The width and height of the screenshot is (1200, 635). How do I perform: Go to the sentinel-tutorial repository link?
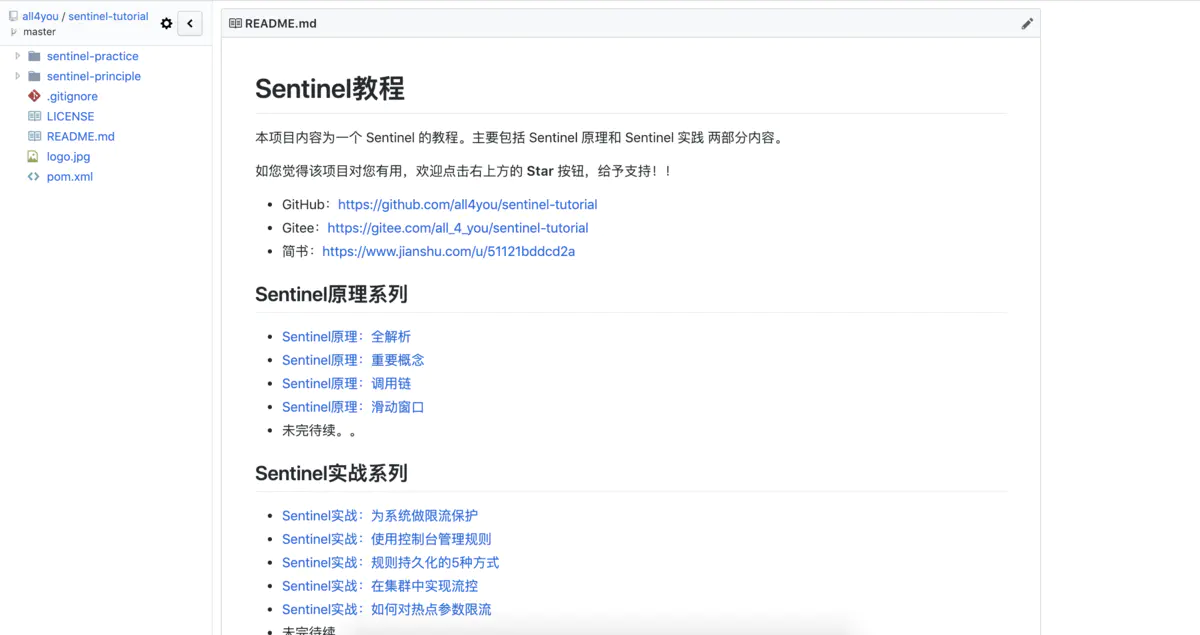tap(108, 16)
